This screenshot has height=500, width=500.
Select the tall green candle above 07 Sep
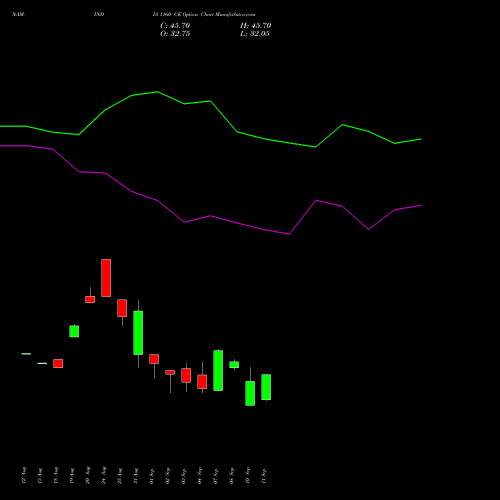click(x=218, y=370)
